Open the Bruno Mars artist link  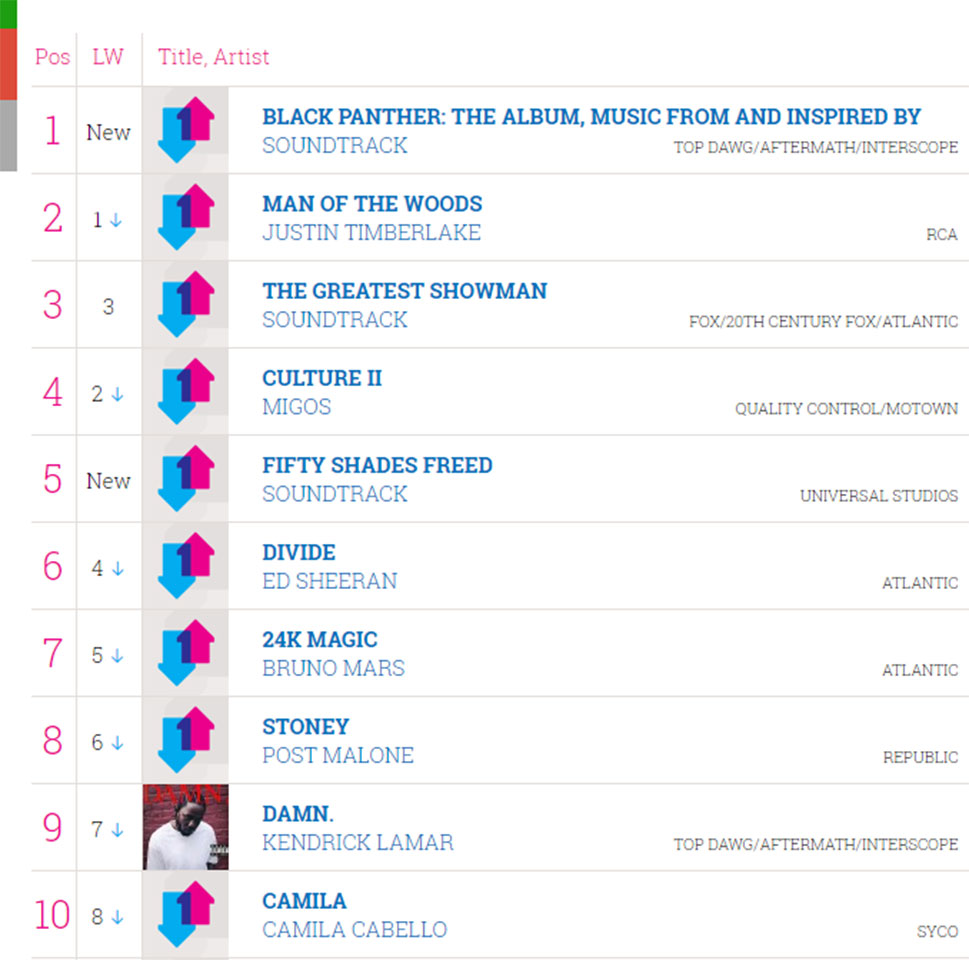click(x=333, y=668)
